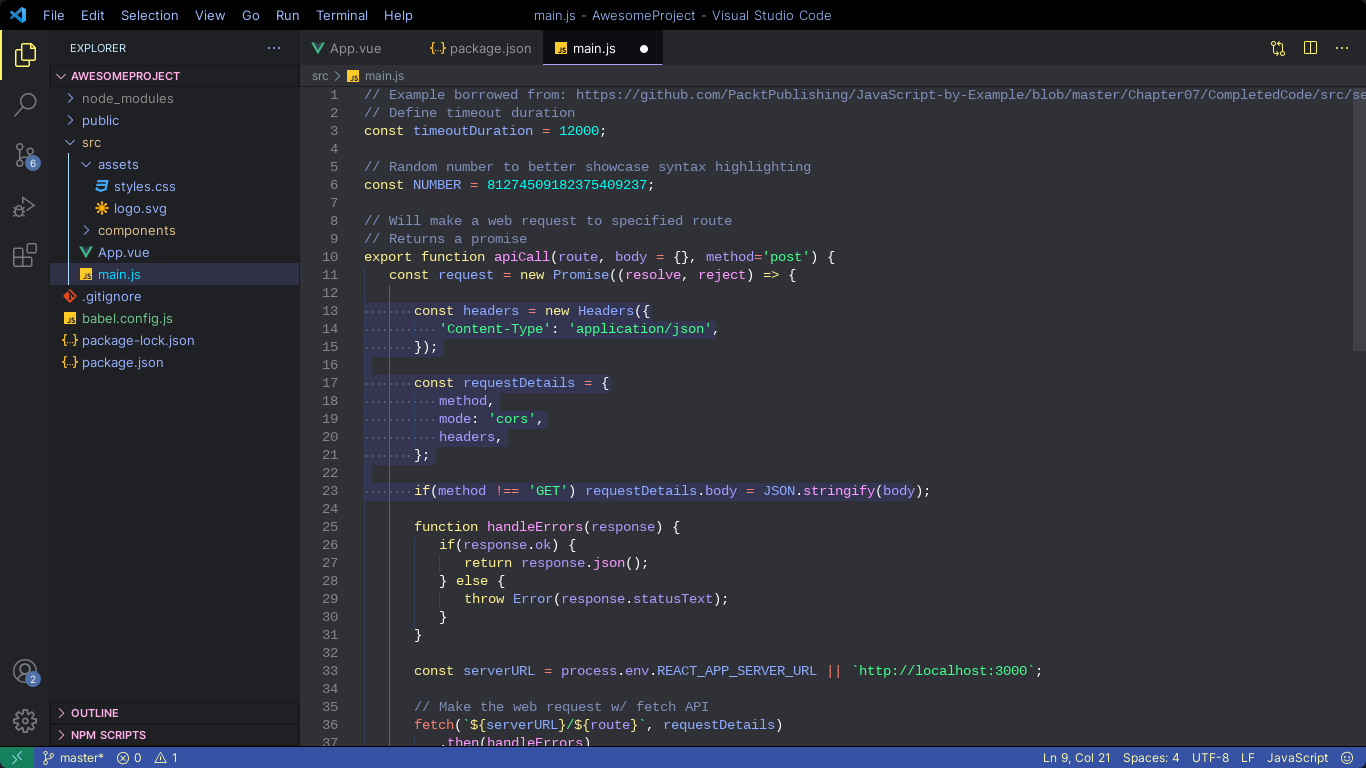This screenshot has width=1366, height=768.
Task: Click the Open Changes compare icon
Action: [1278, 48]
